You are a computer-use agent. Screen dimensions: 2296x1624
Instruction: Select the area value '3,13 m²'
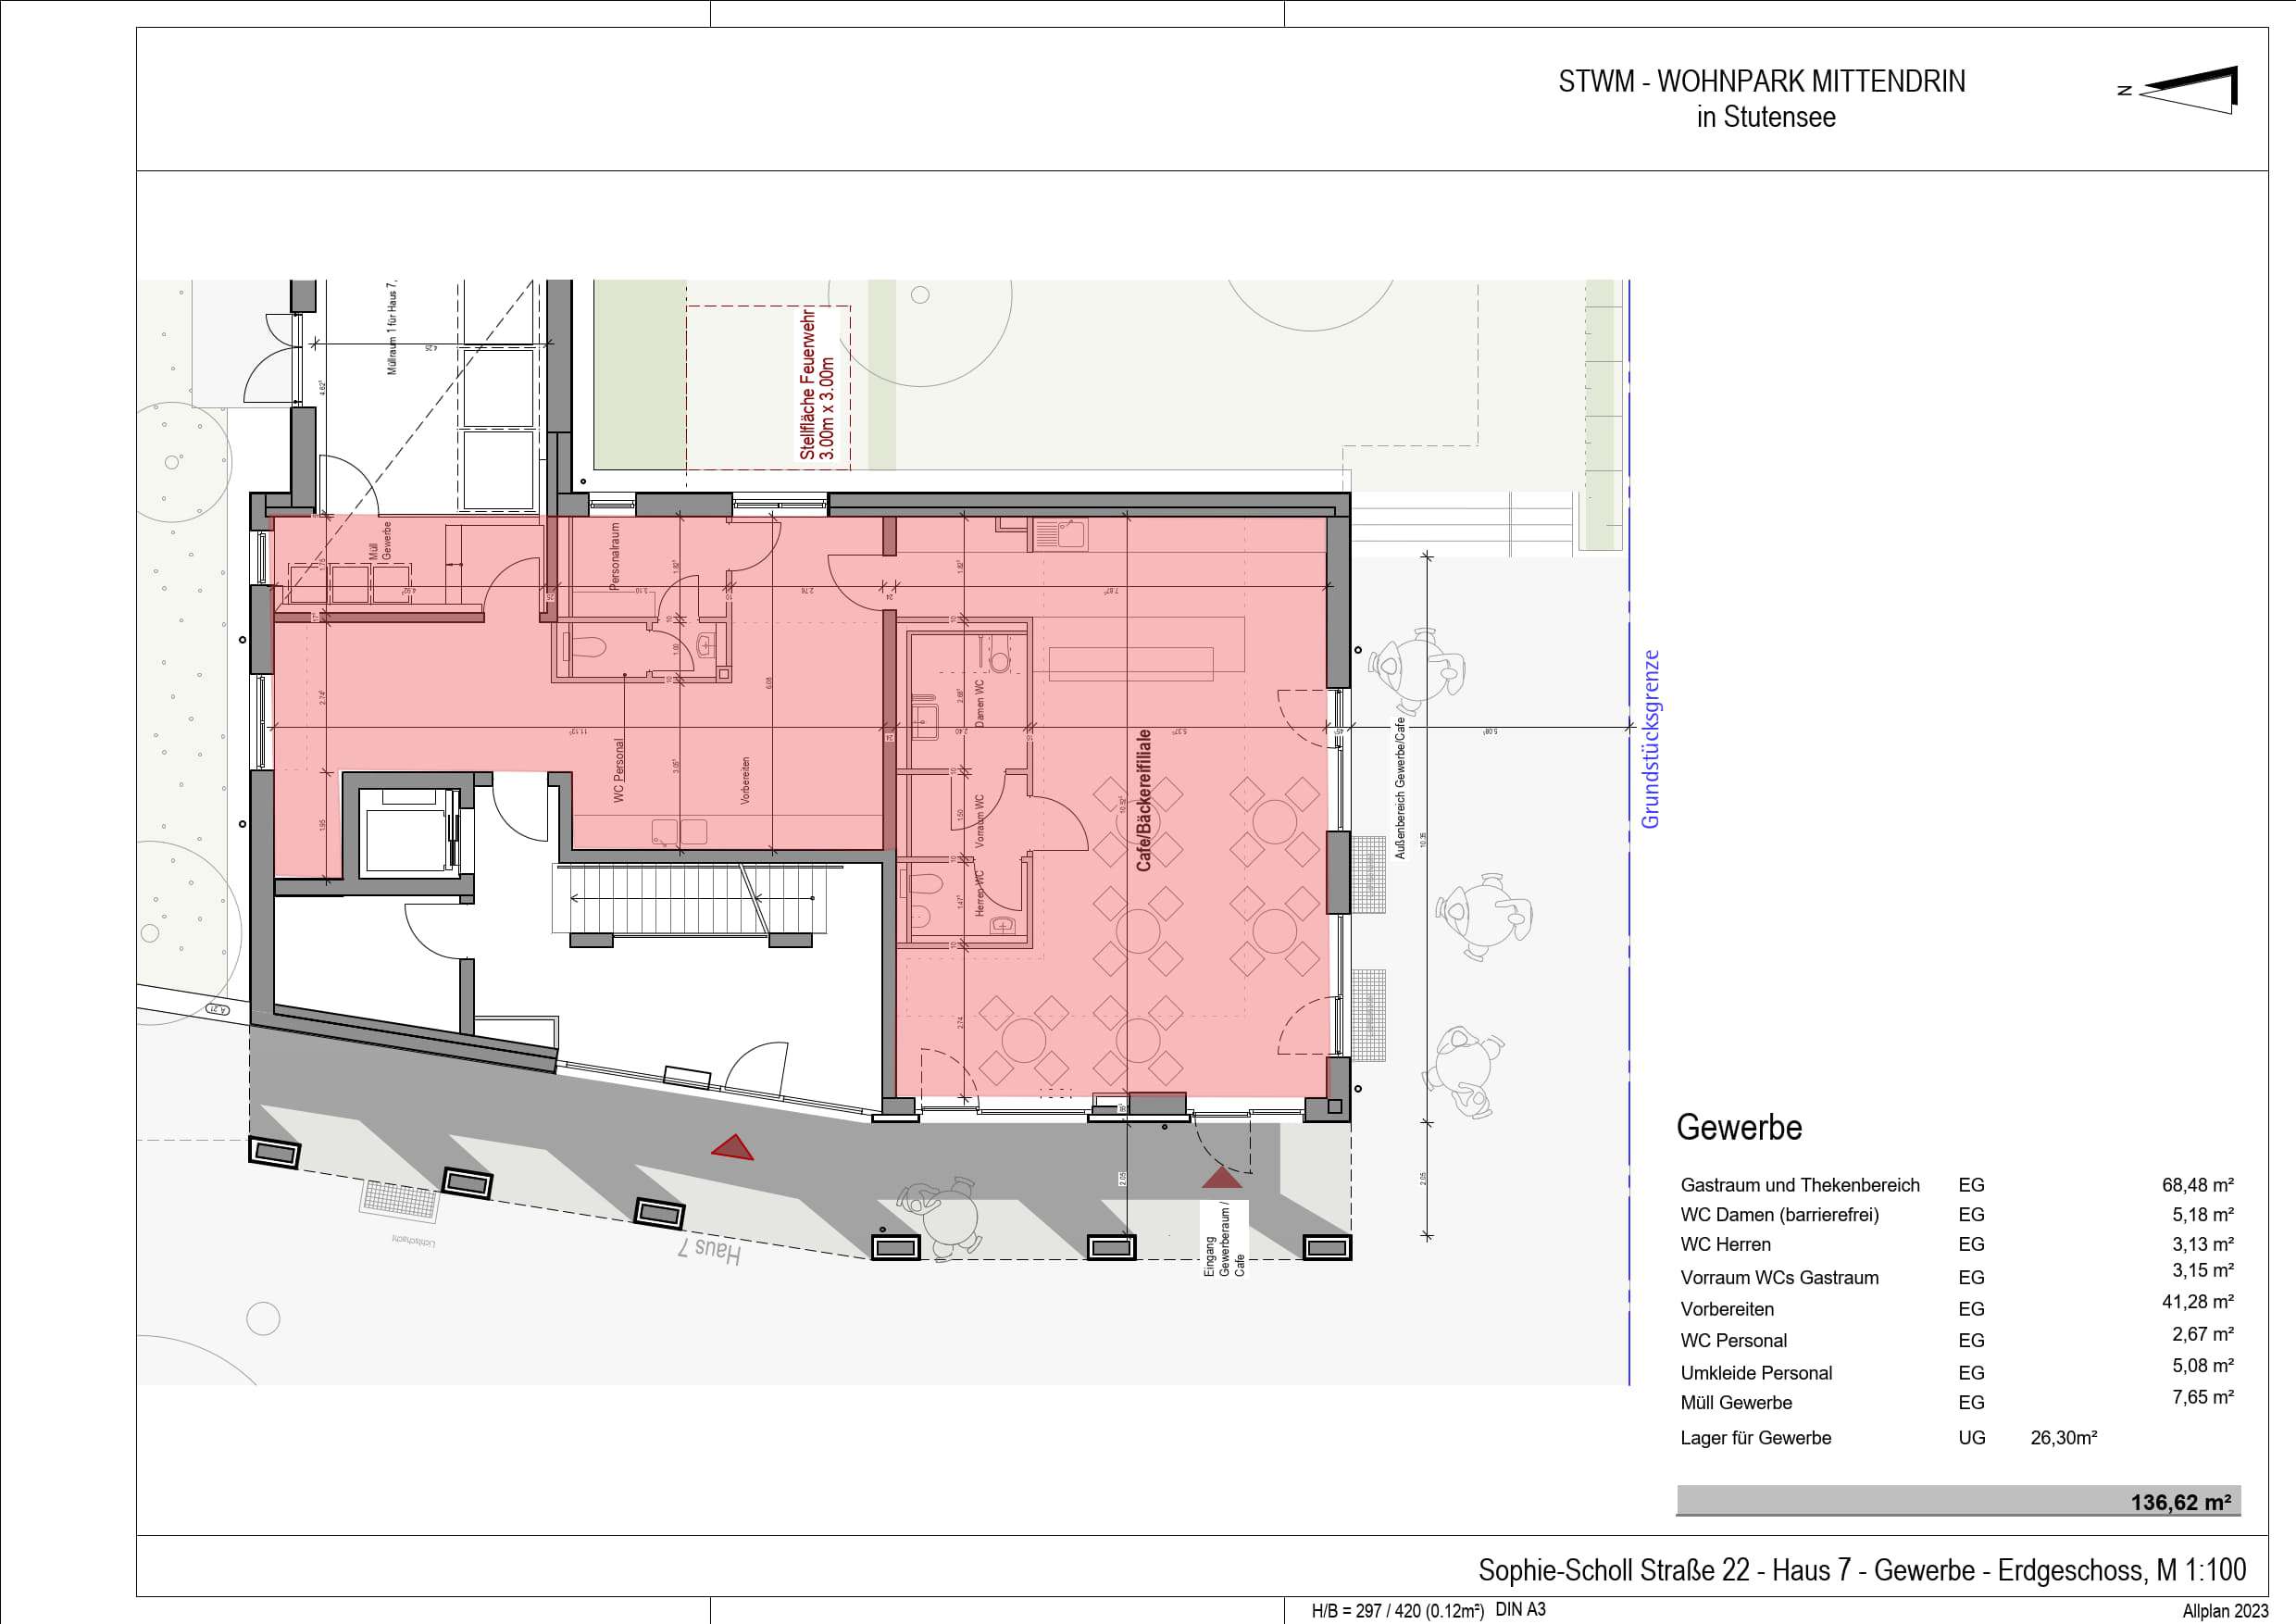coord(2202,1244)
